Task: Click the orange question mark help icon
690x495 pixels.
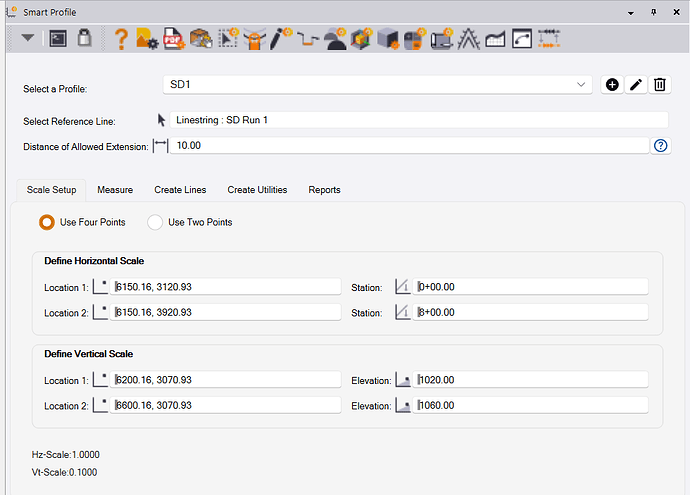Action: coord(122,39)
